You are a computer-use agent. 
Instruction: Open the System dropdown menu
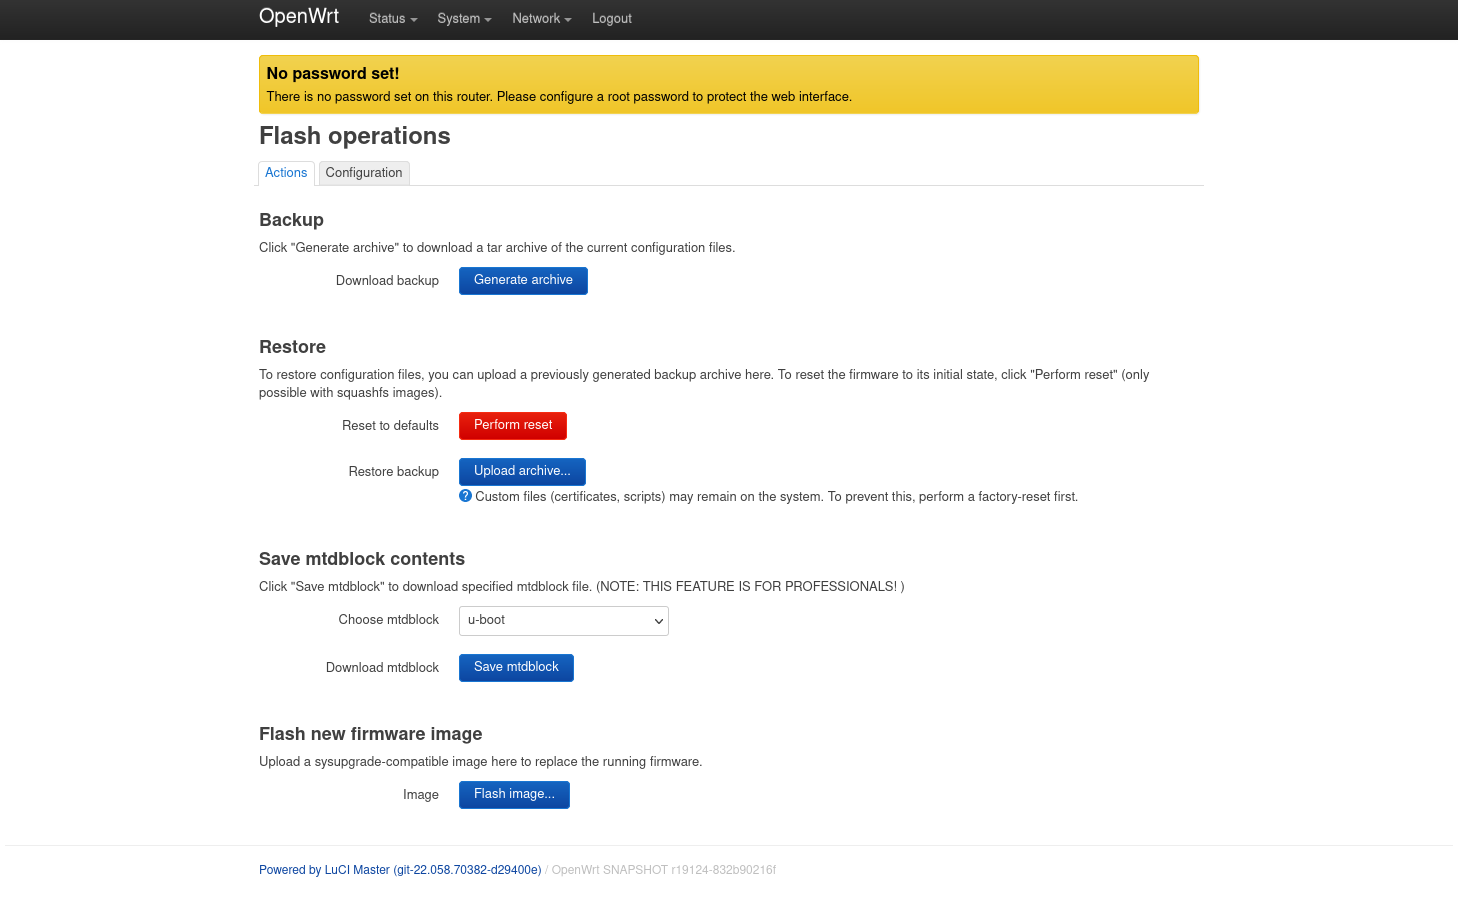(464, 19)
